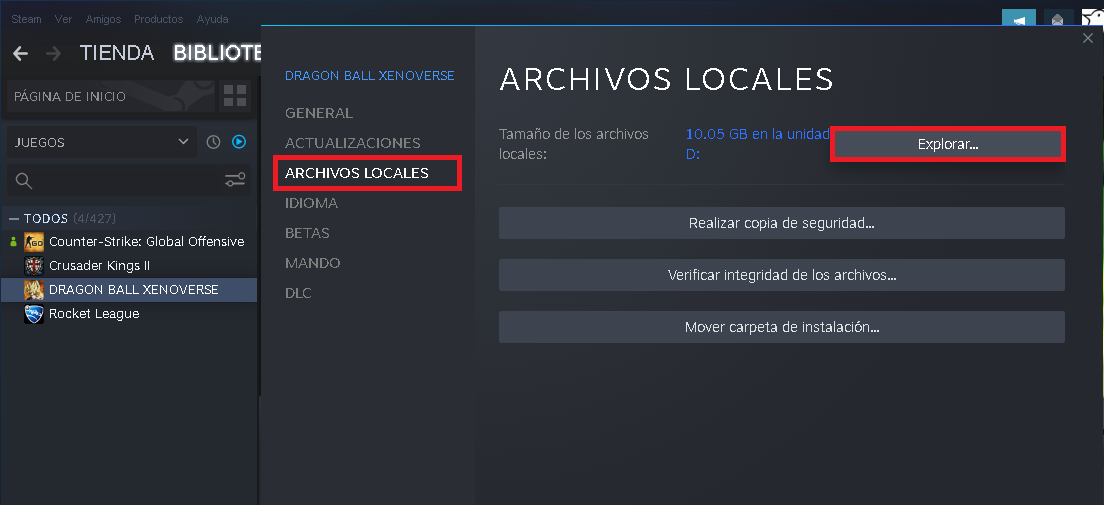Click Mover carpeta de instalación...
1104x505 pixels.
click(x=782, y=327)
